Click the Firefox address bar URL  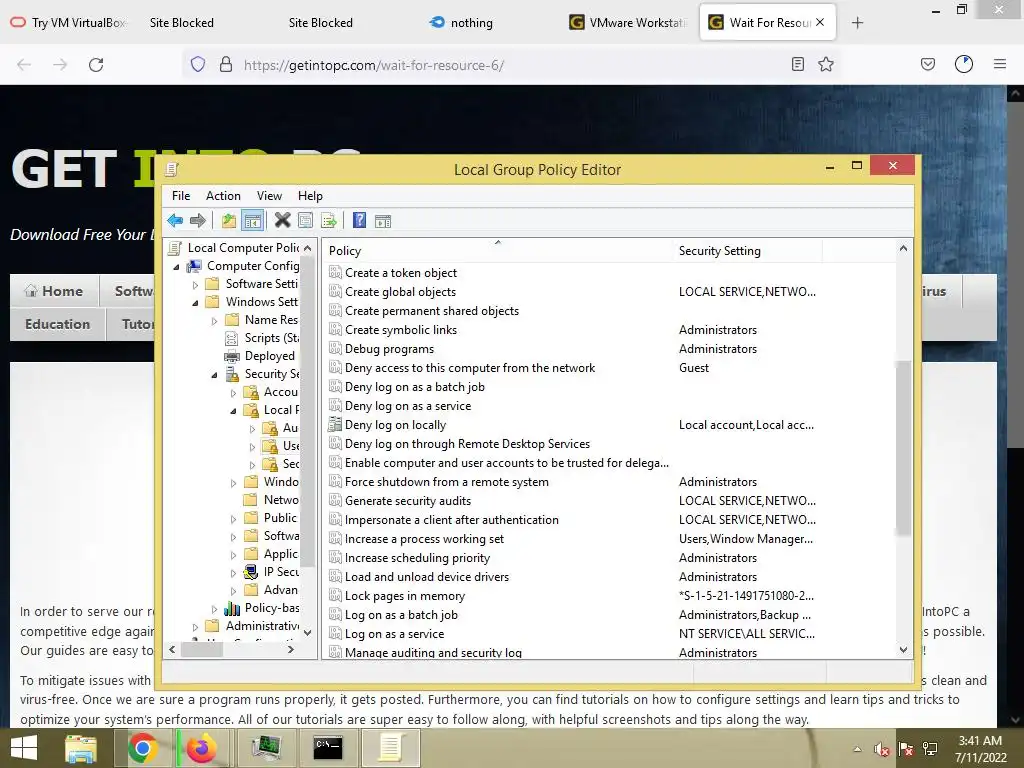click(374, 65)
